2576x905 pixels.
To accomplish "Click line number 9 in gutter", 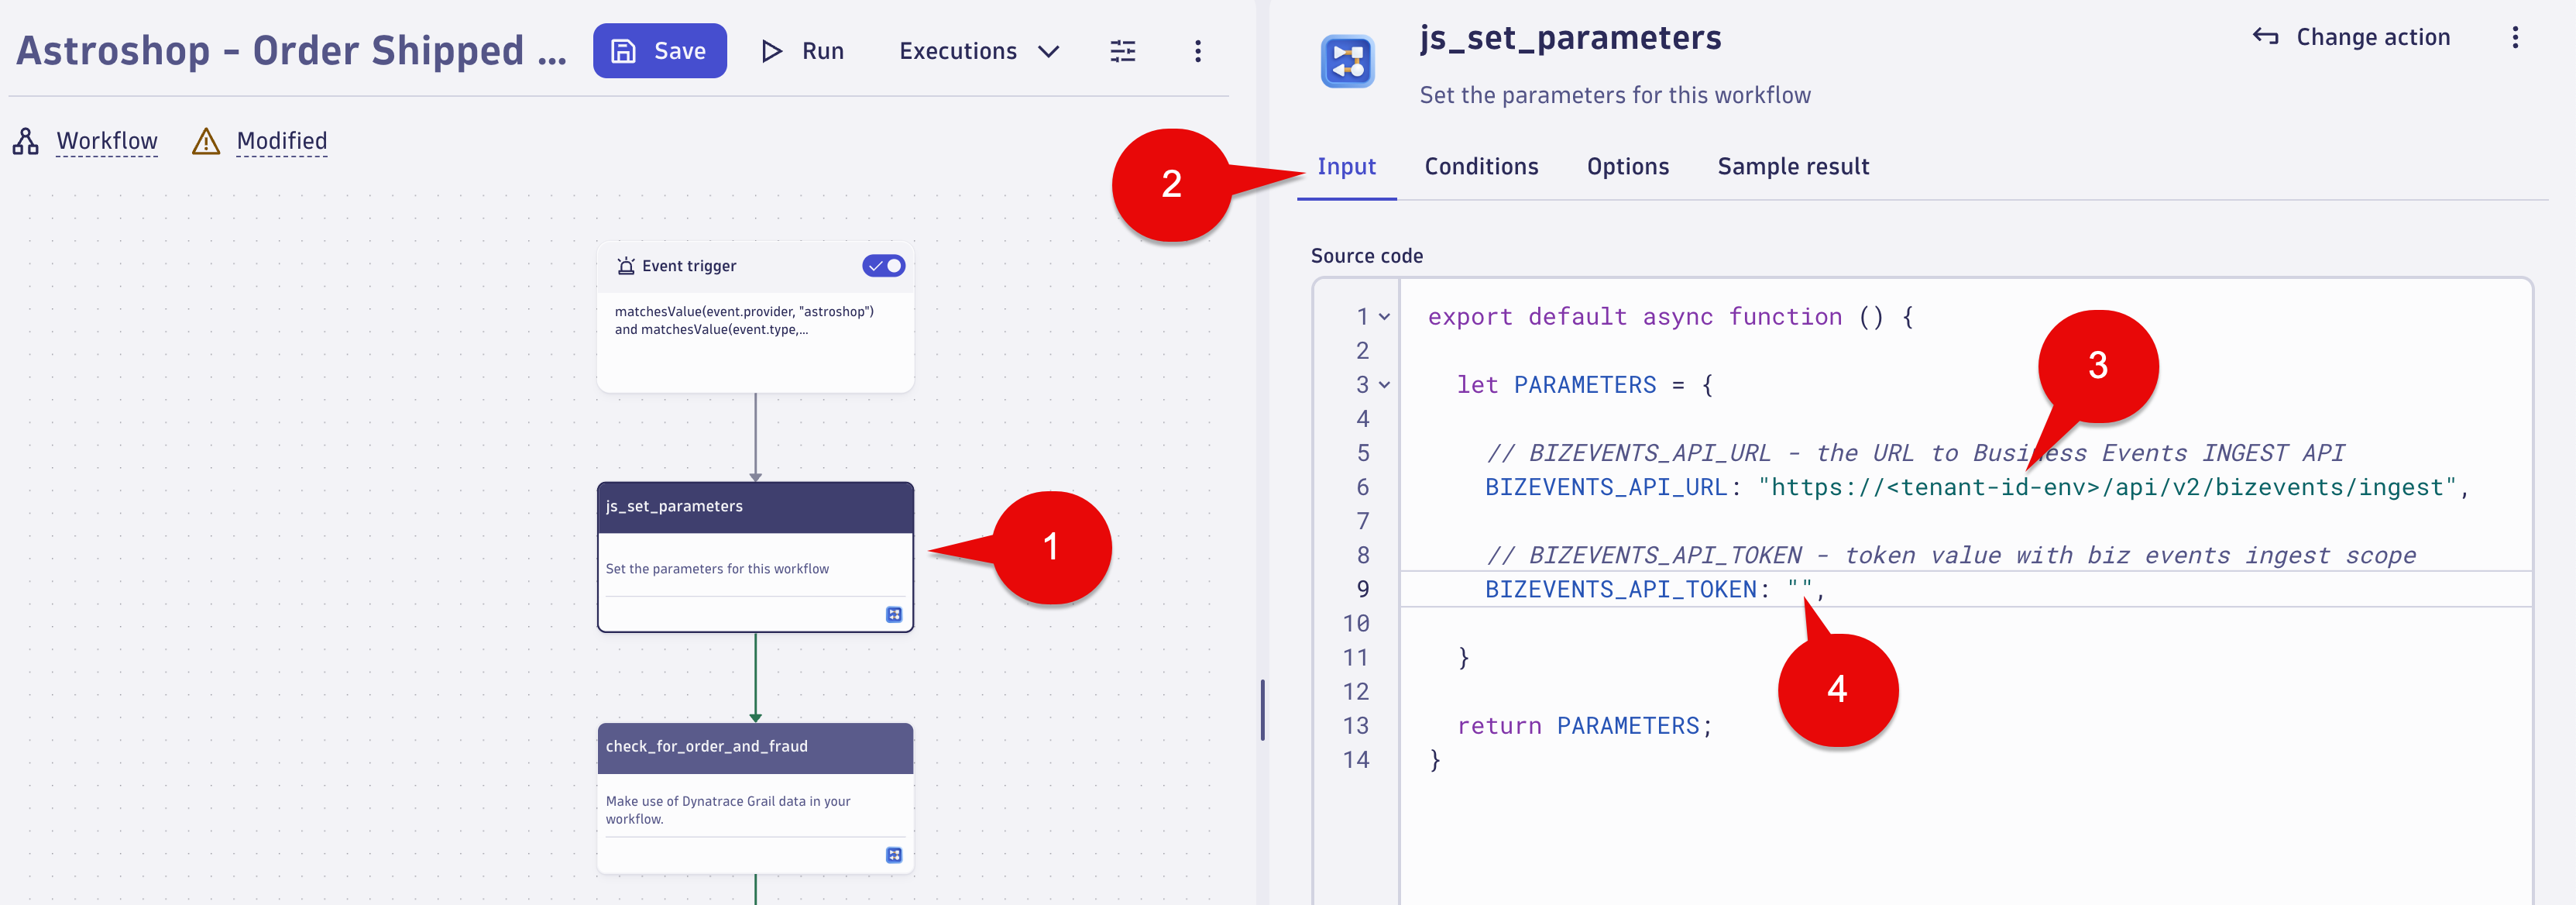I will coord(1363,590).
